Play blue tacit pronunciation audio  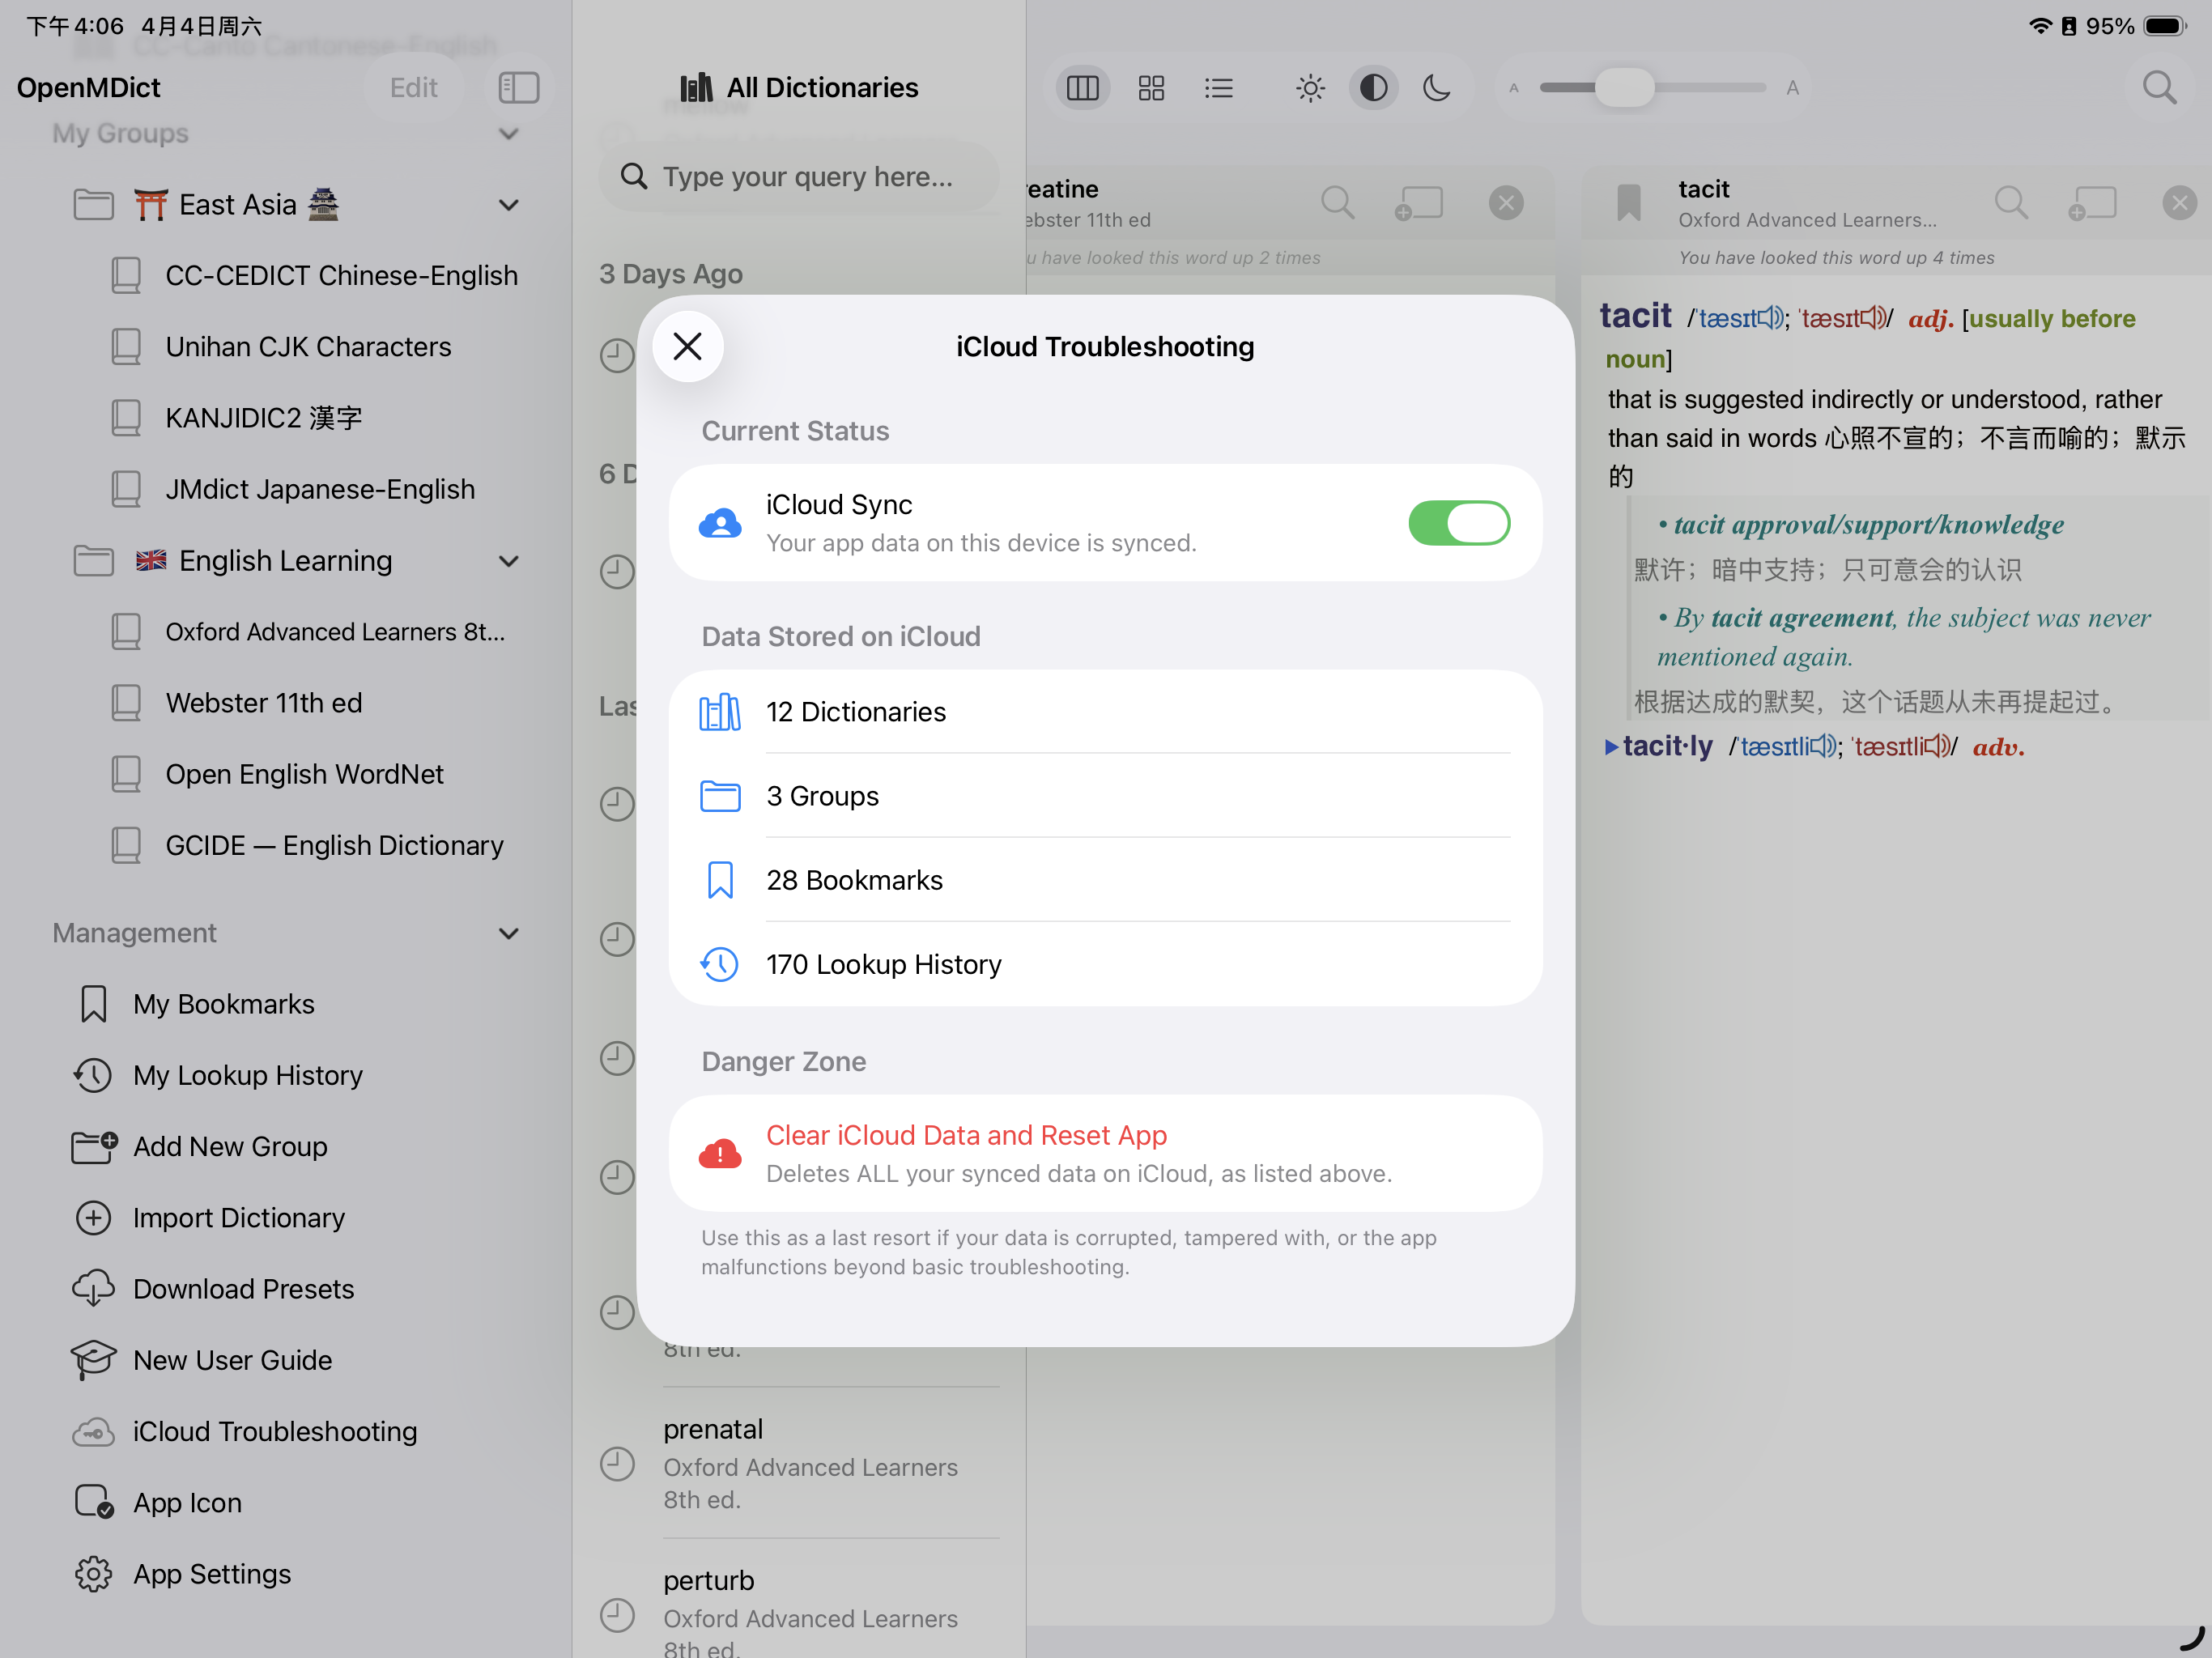pyautogui.click(x=1770, y=318)
